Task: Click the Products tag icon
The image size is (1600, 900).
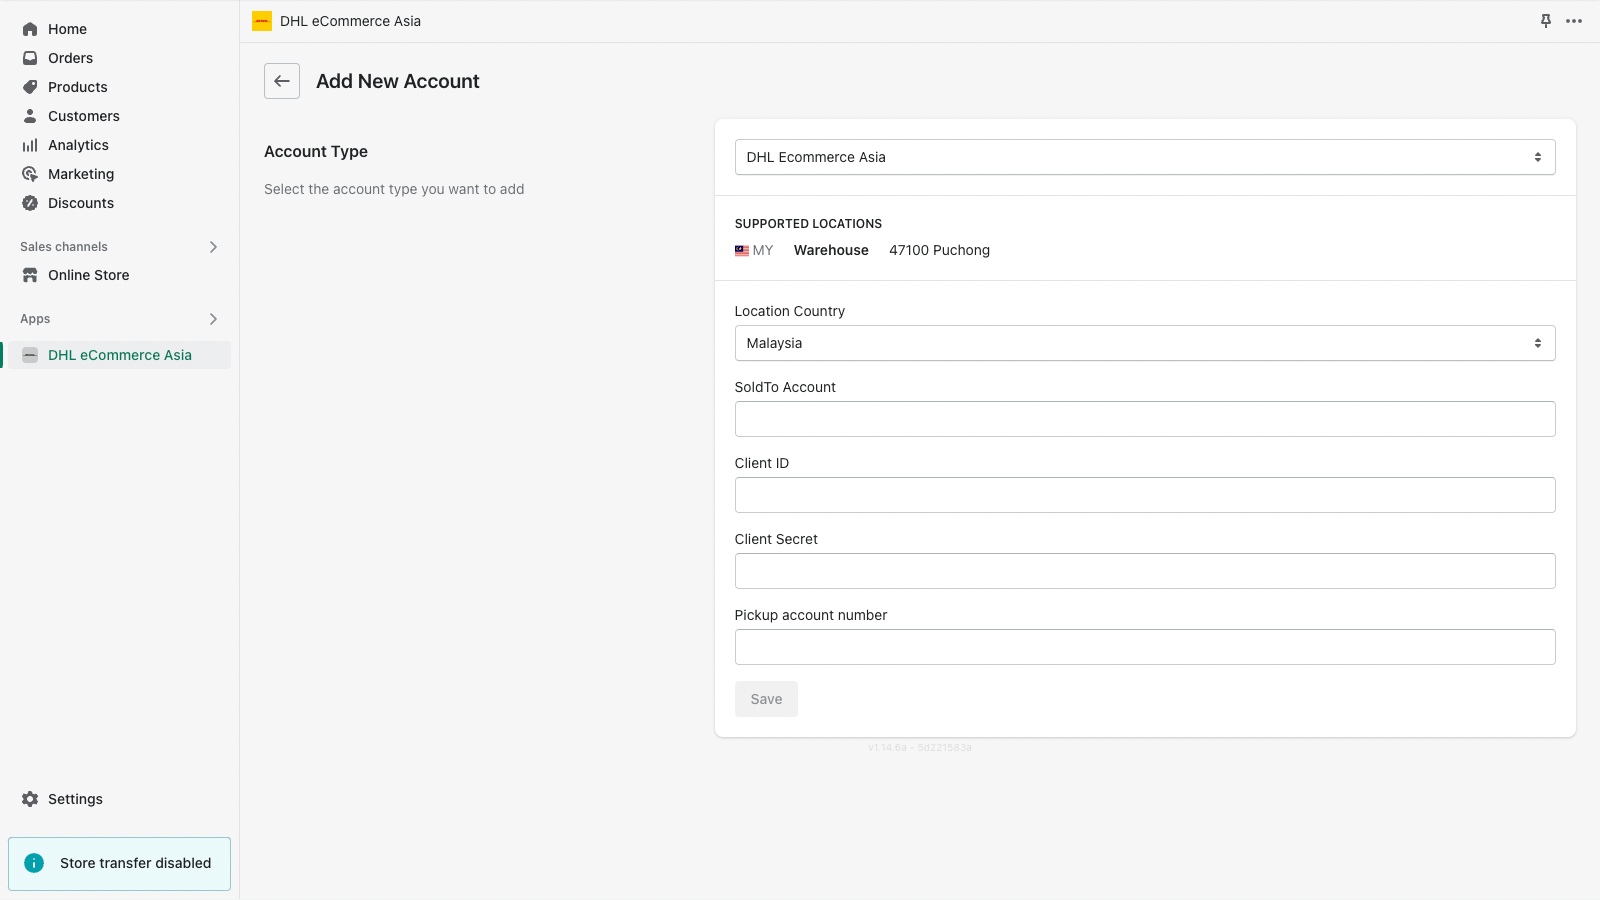Action: [x=30, y=87]
